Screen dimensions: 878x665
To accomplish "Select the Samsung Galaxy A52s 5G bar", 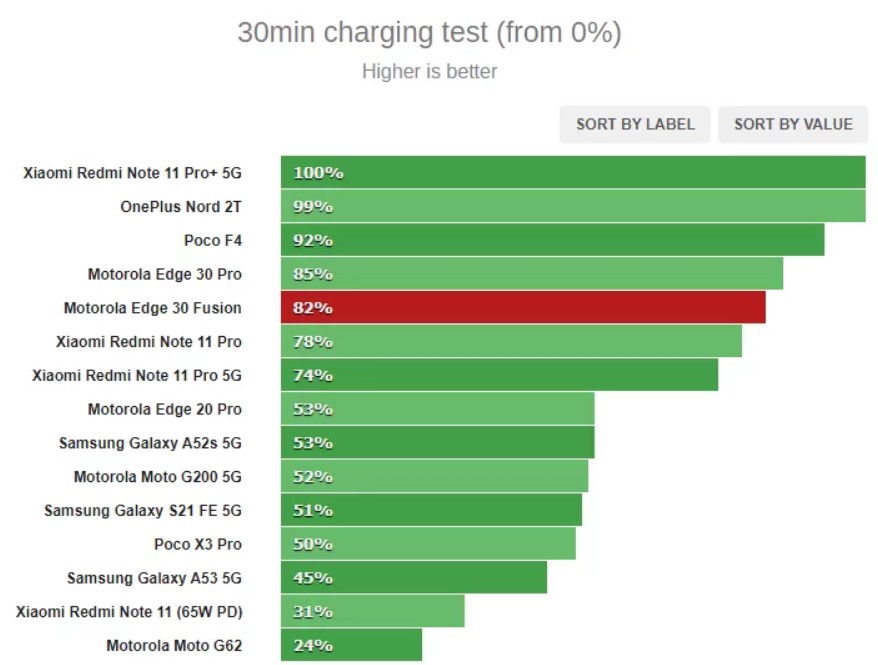I will (438, 442).
